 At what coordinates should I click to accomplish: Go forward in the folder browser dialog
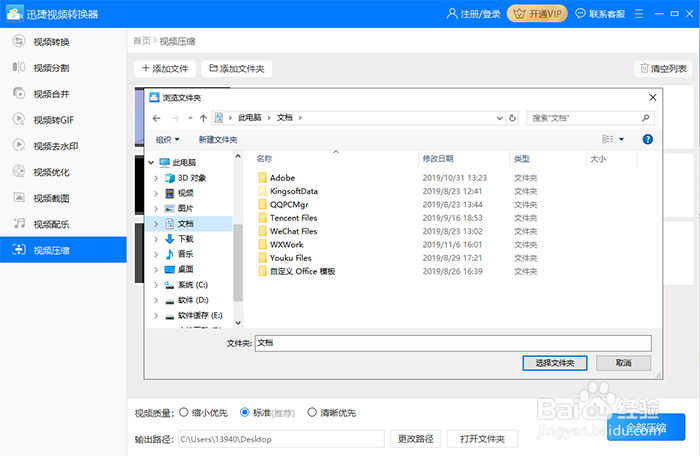[x=175, y=118]
